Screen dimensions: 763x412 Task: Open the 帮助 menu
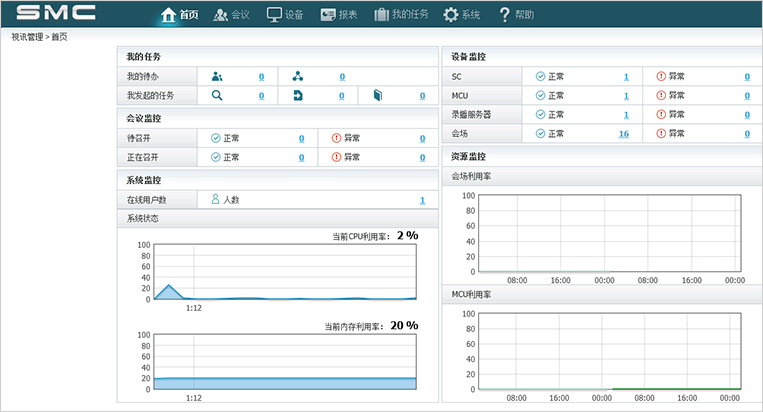pos(525,15)
